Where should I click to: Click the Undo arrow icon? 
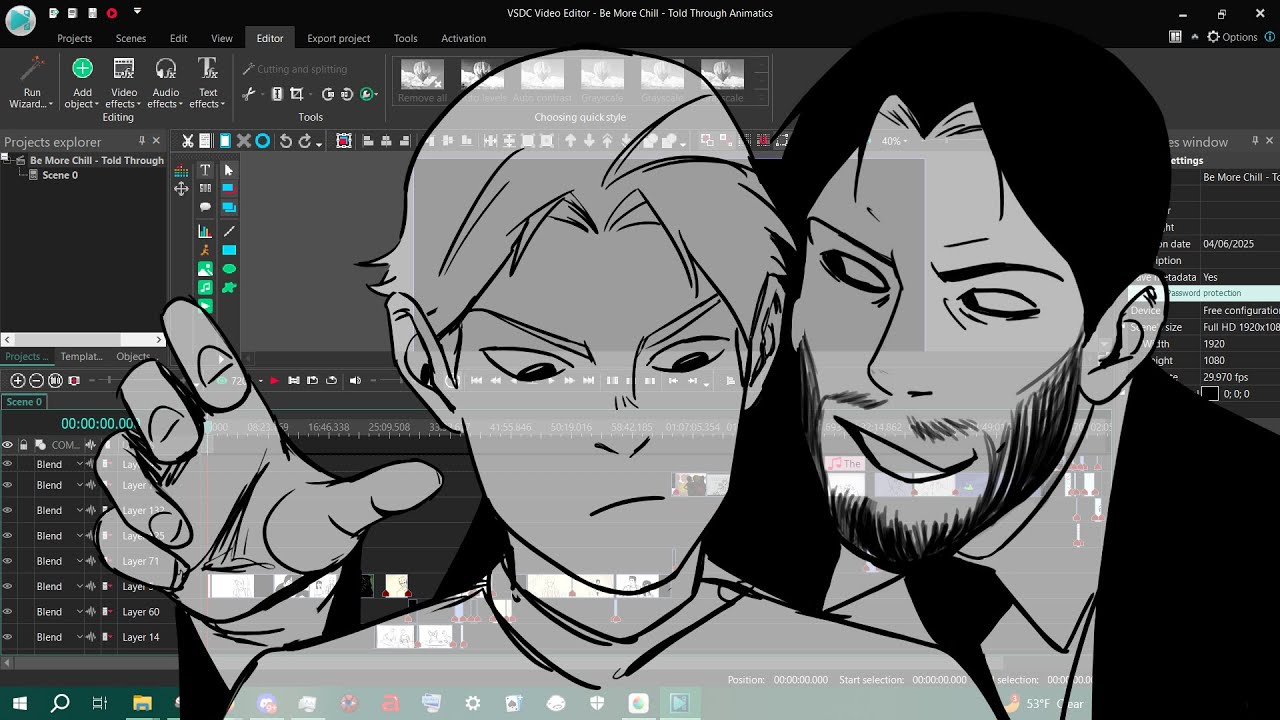[285, 141]
